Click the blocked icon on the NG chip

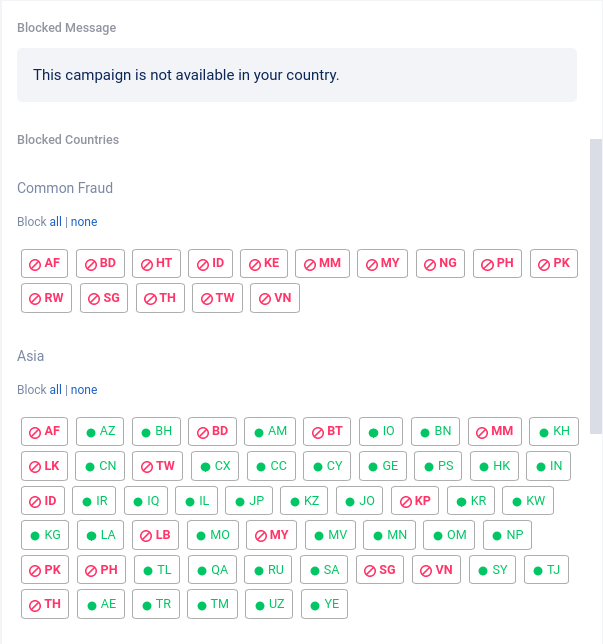tap(430, 264)
